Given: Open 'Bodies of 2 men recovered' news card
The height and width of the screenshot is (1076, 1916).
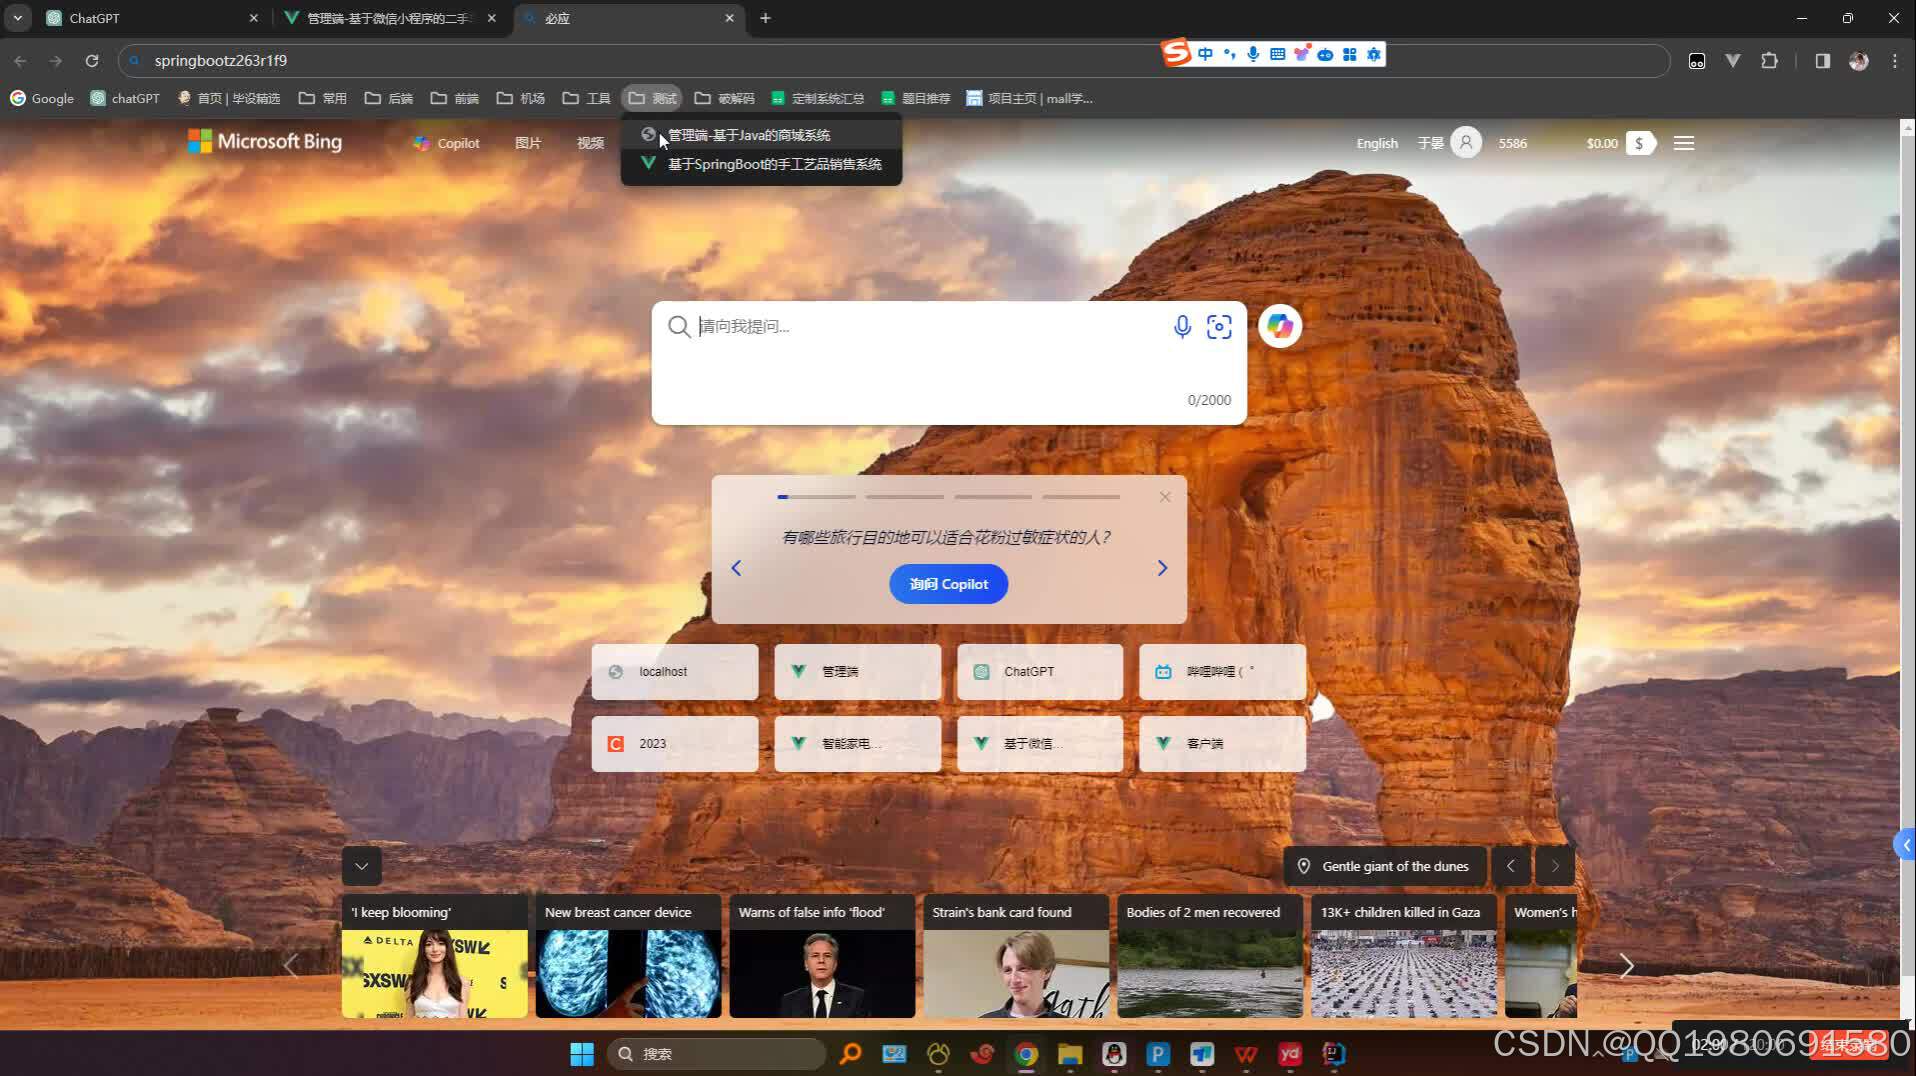Looking at the screenshot, I should 1210,956.
